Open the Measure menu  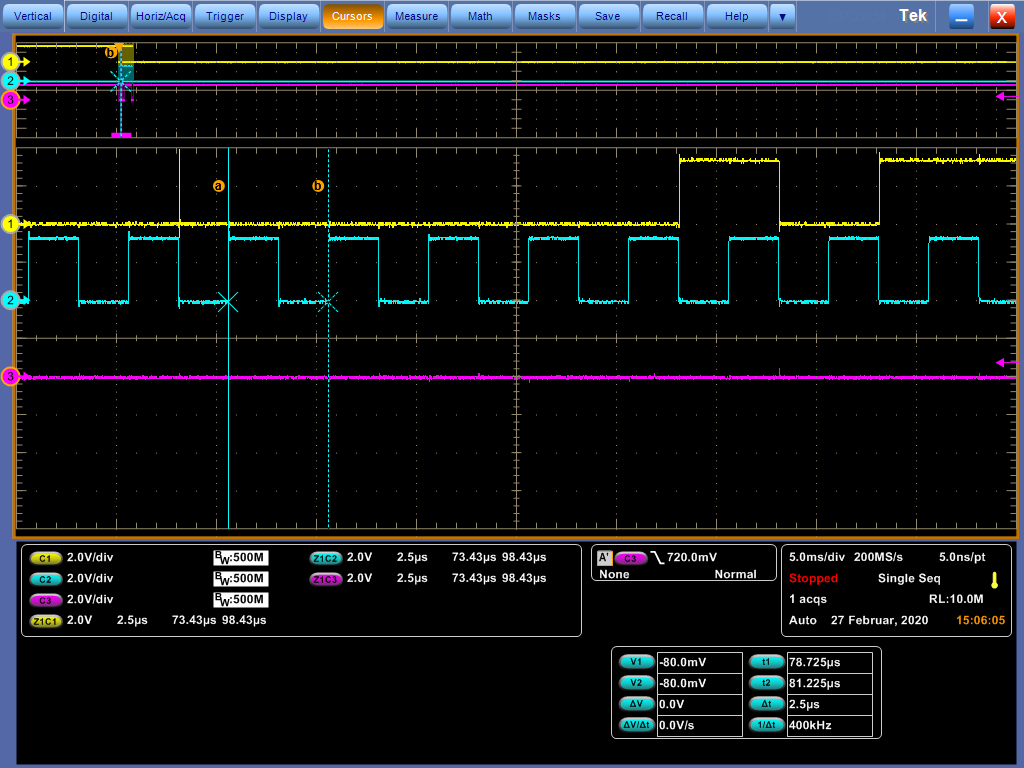(x=416, y=16)
